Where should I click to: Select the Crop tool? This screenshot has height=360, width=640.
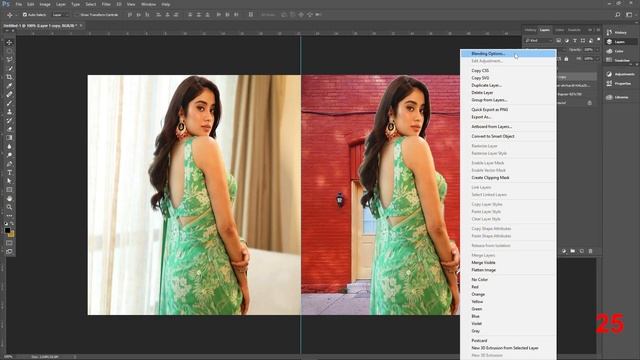[x=9, y=77]
